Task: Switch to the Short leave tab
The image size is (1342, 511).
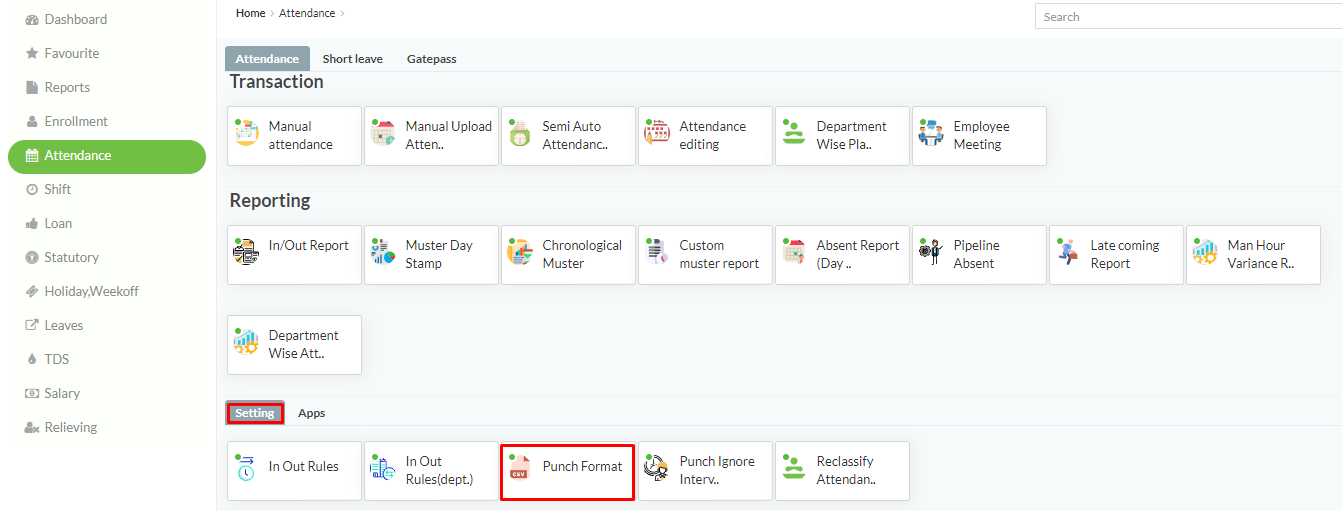Action: pyautogui.click(x=352, y=59)
